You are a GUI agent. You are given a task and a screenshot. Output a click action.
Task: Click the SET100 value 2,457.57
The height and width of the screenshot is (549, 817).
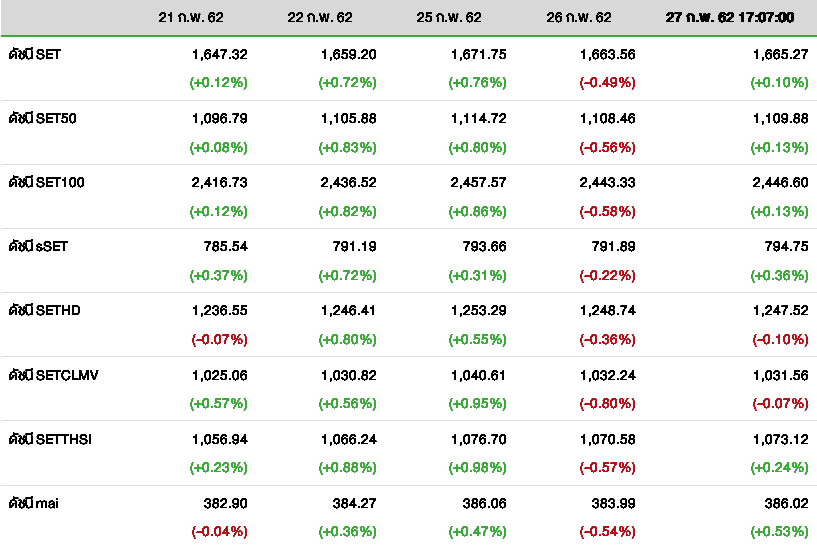(x=478, y=182)
